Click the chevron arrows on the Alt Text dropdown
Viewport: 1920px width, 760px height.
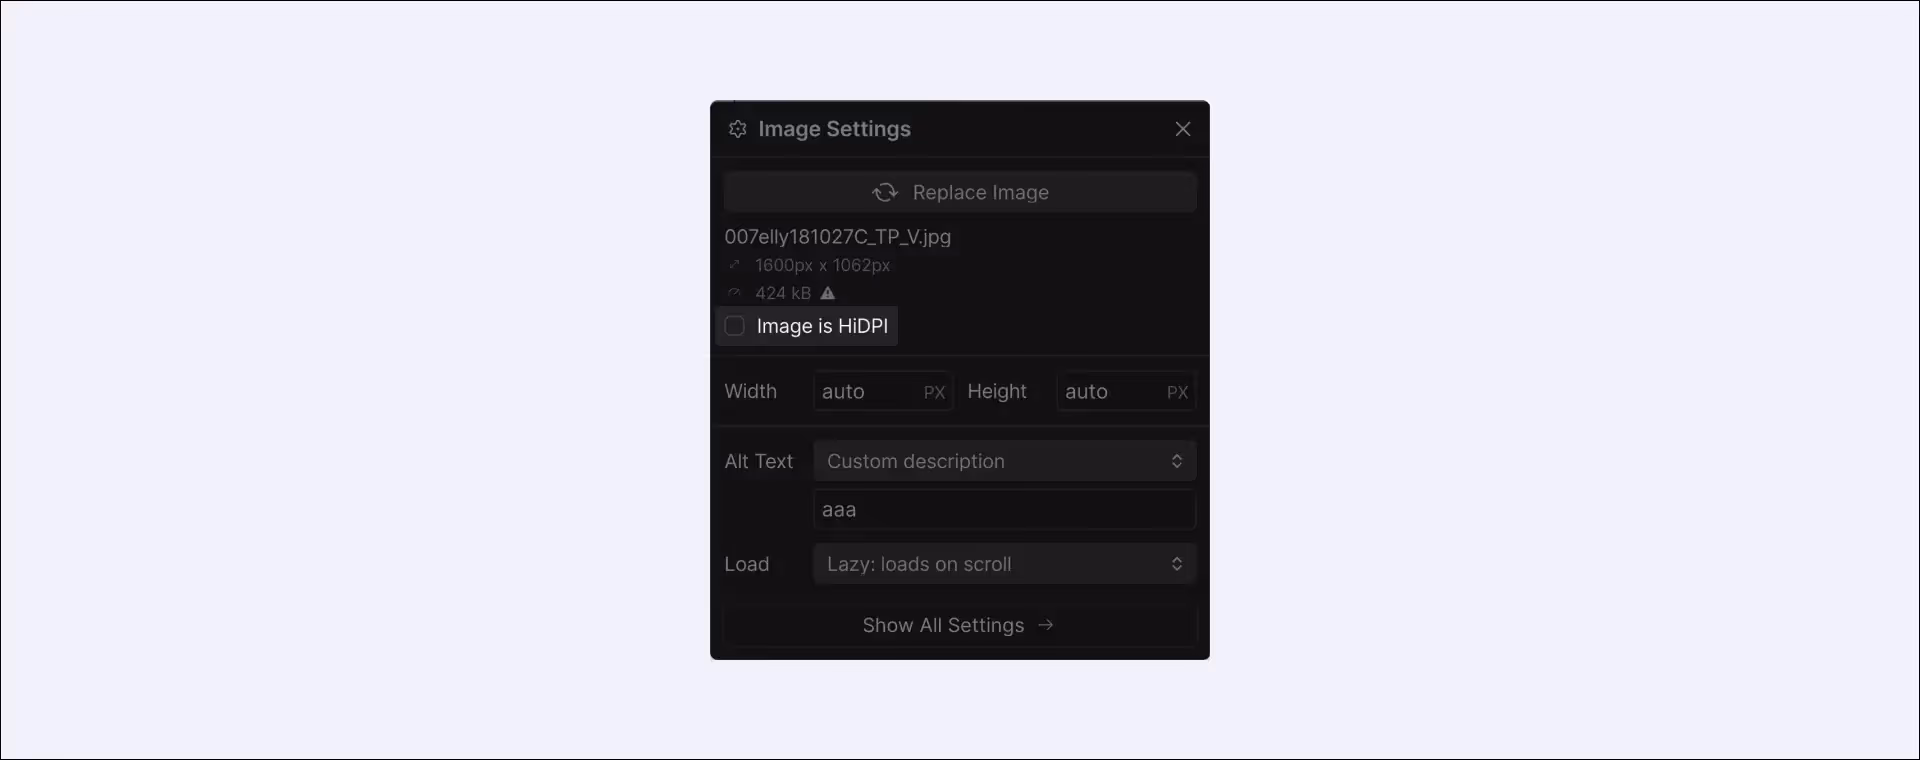point(1177,461)
